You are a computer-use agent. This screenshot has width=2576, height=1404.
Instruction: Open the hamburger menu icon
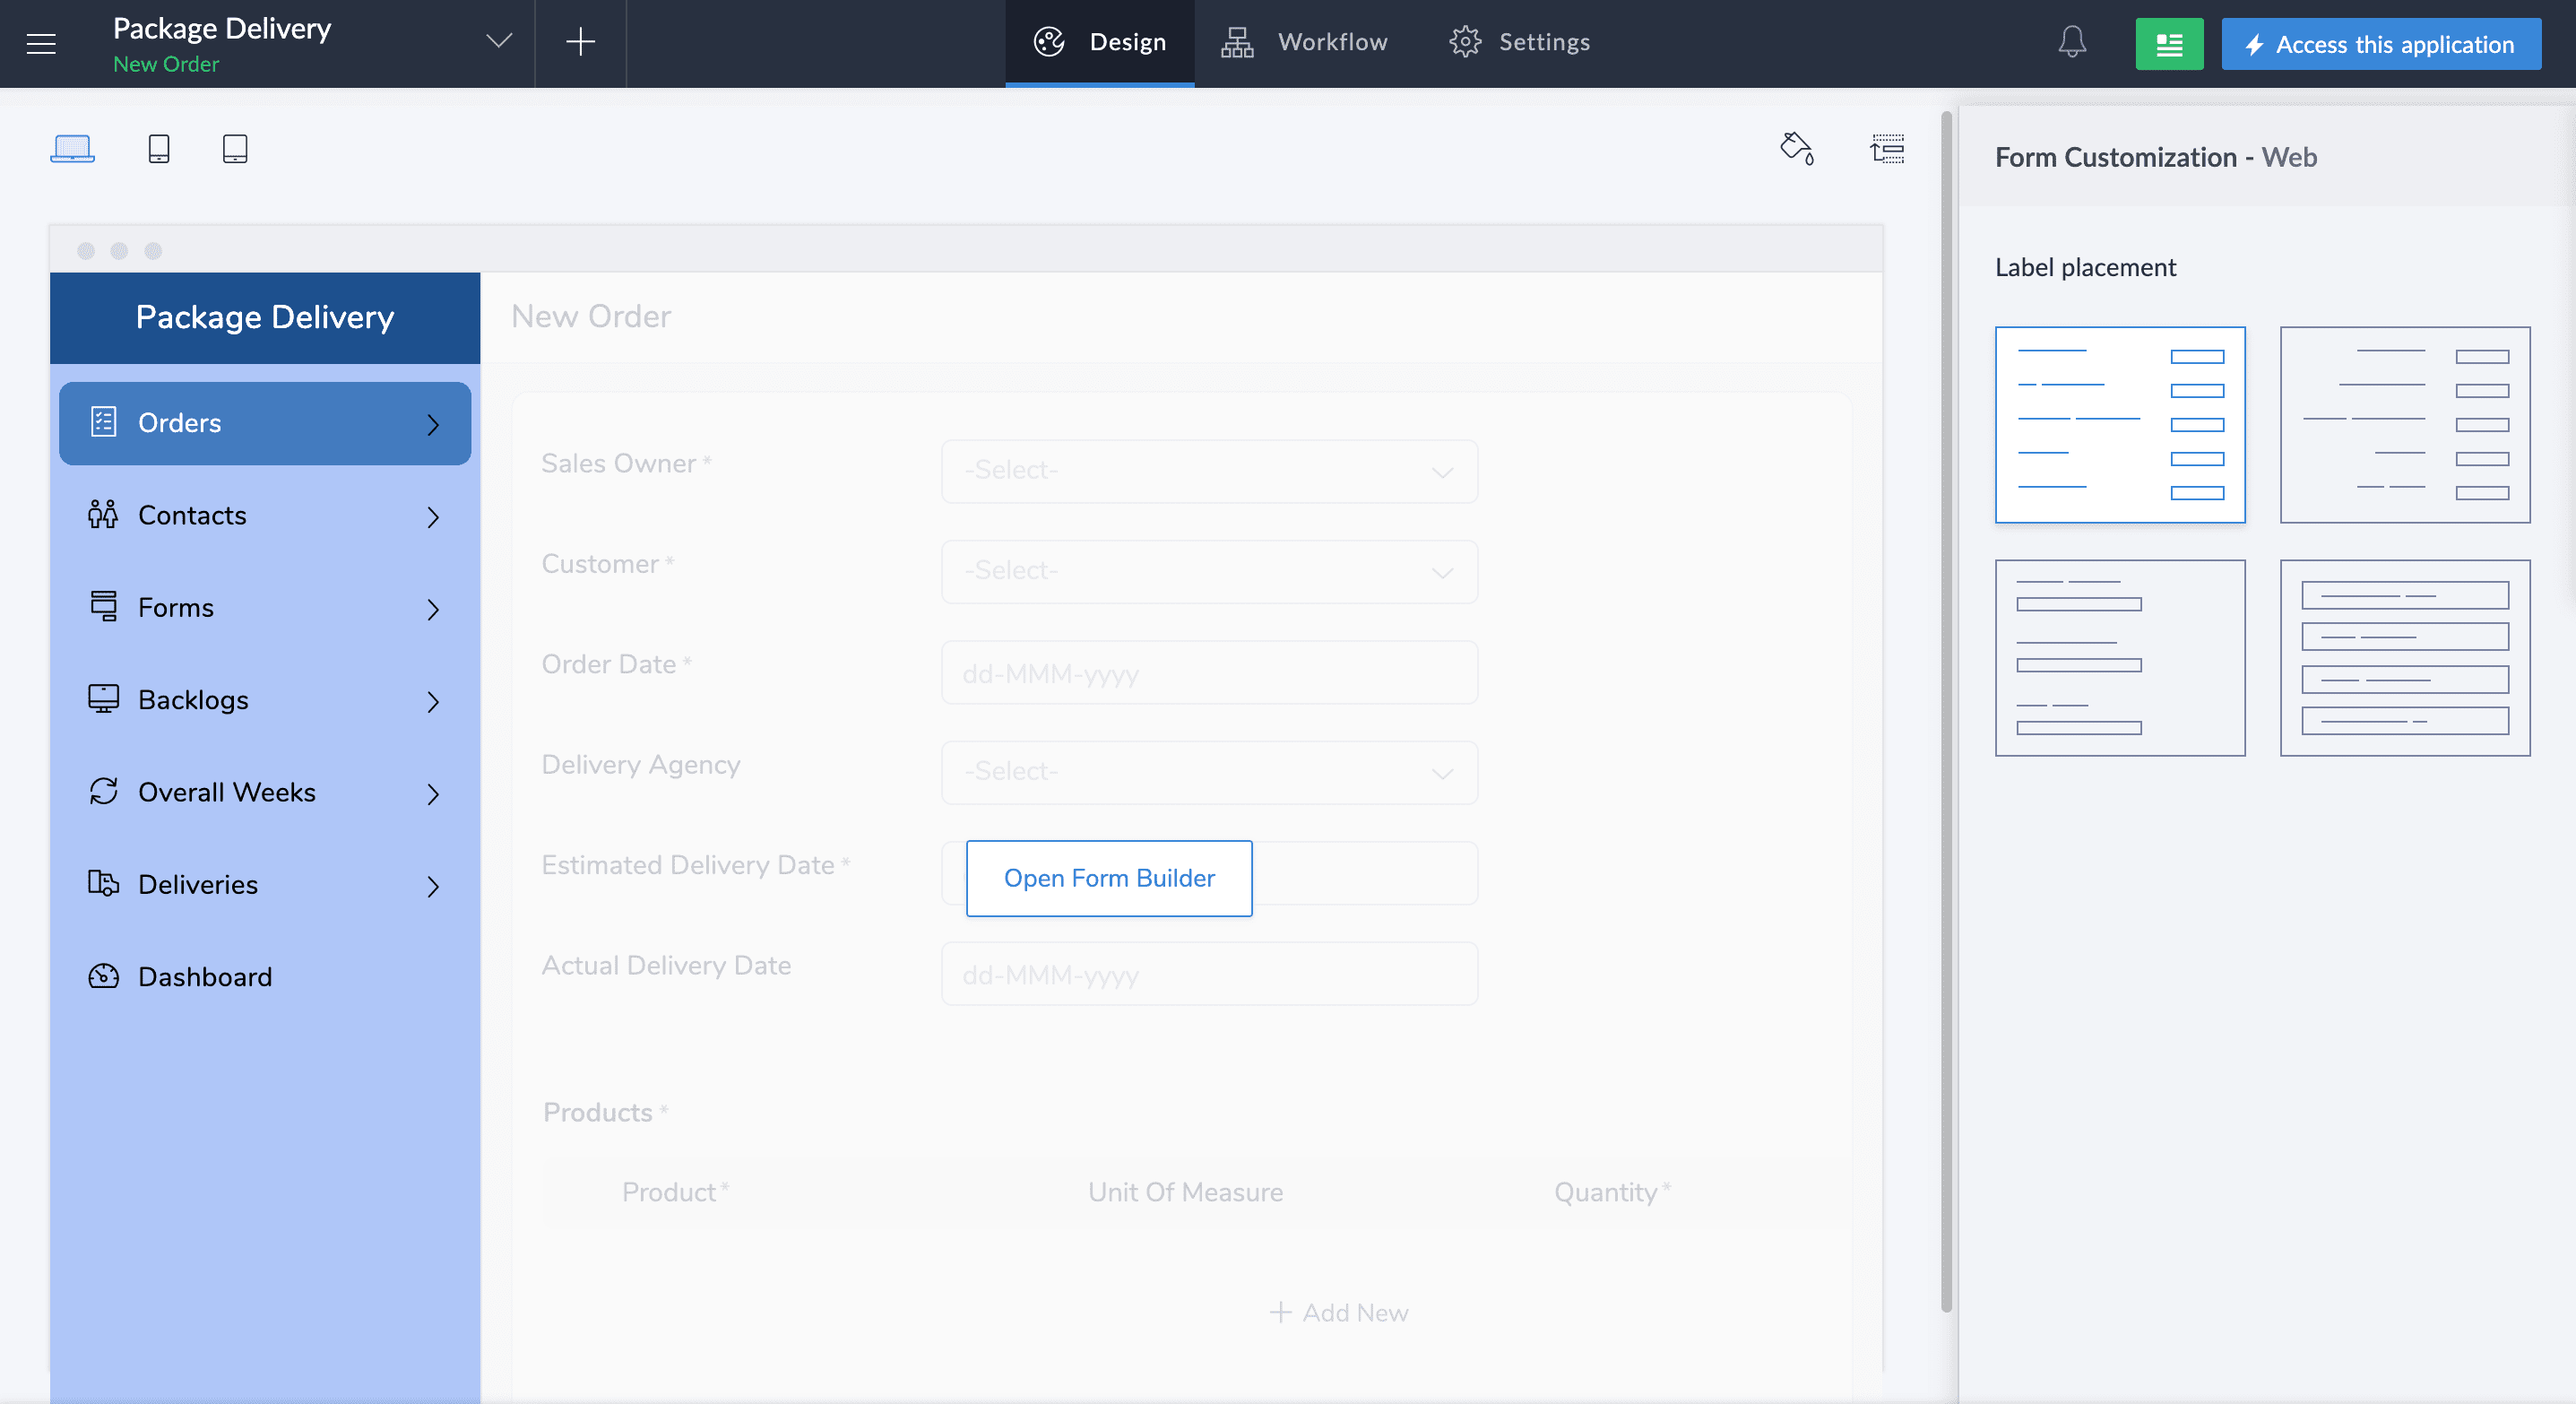(x=41, y=43)
